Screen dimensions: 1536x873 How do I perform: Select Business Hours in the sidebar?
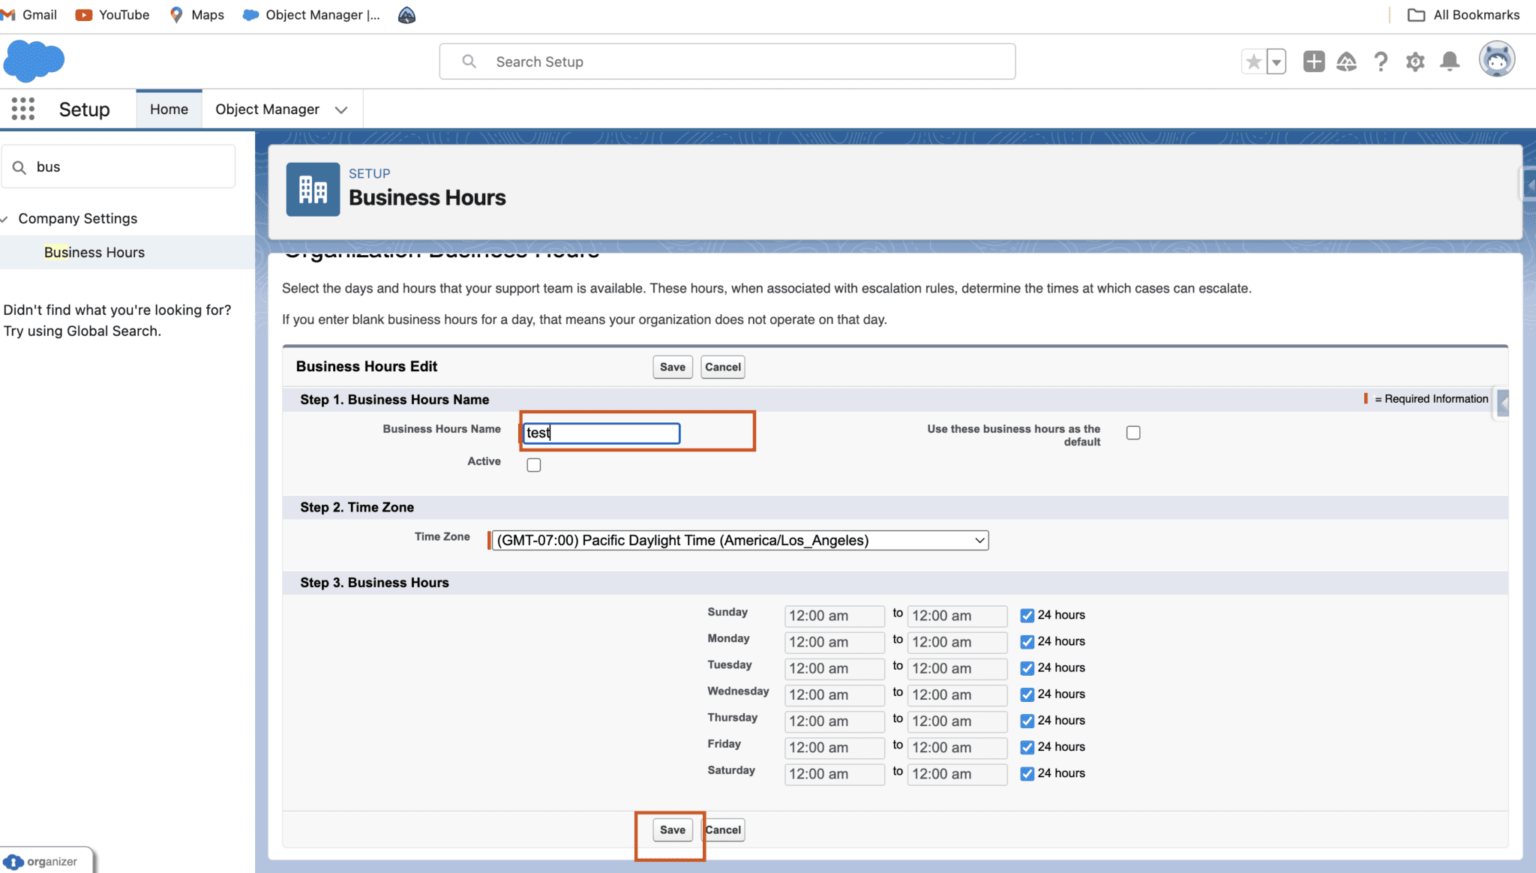[94, 252]
